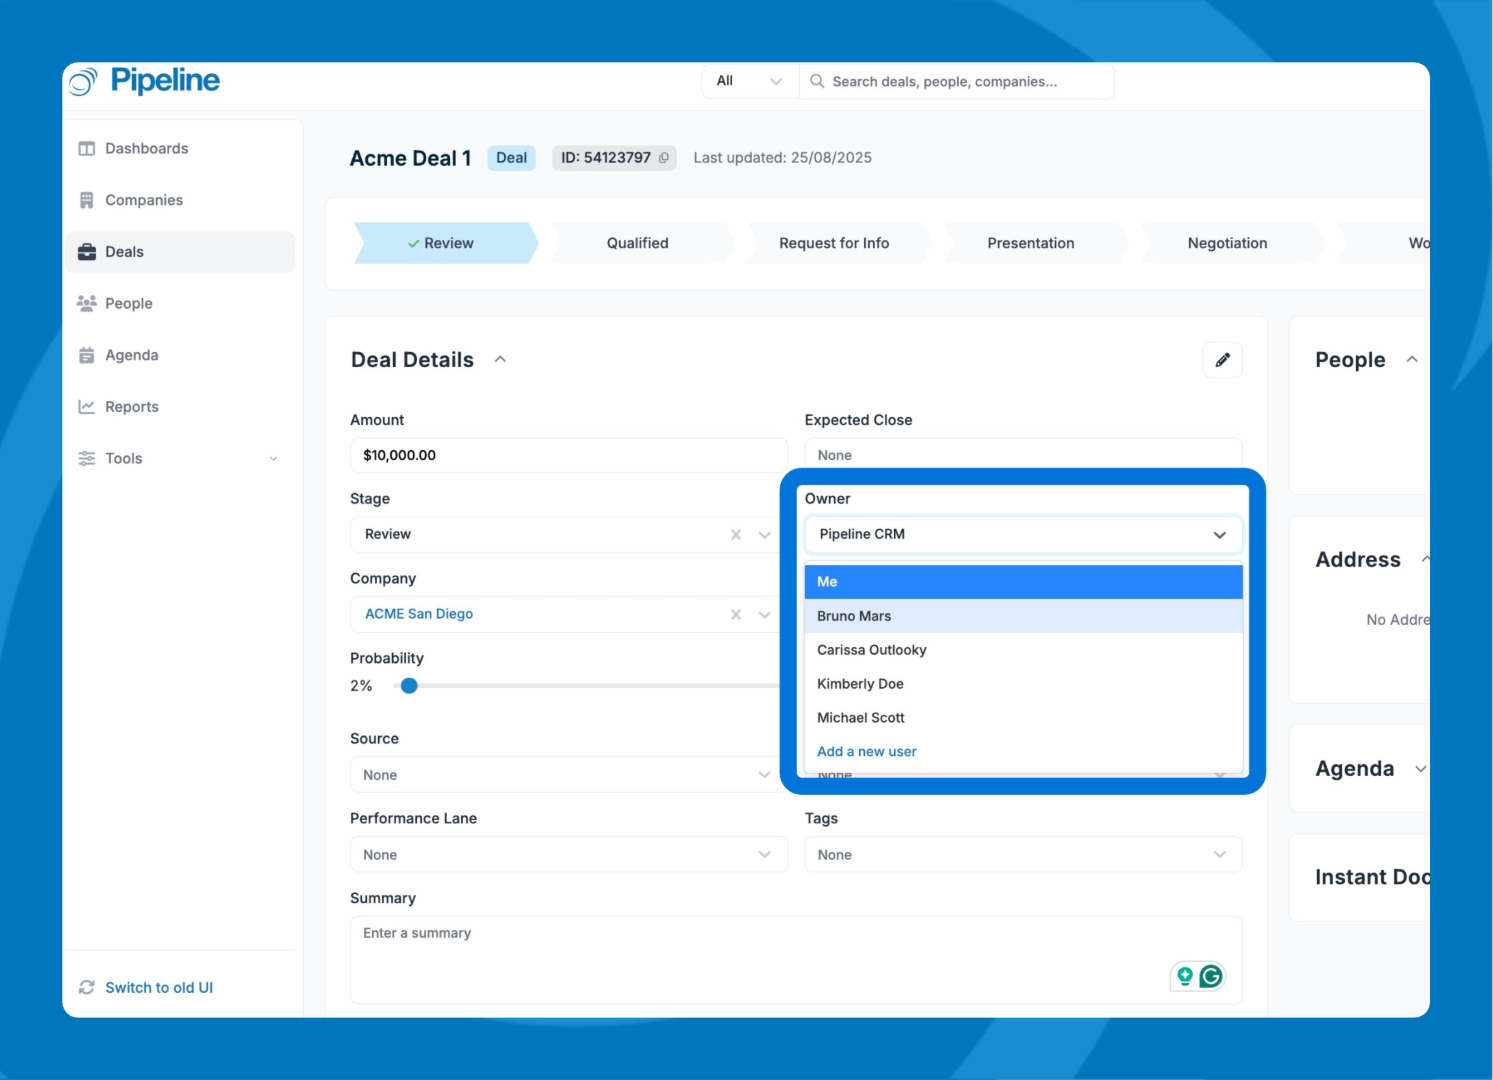Choose Carissa Outlooky as owner

[1023, 650]
